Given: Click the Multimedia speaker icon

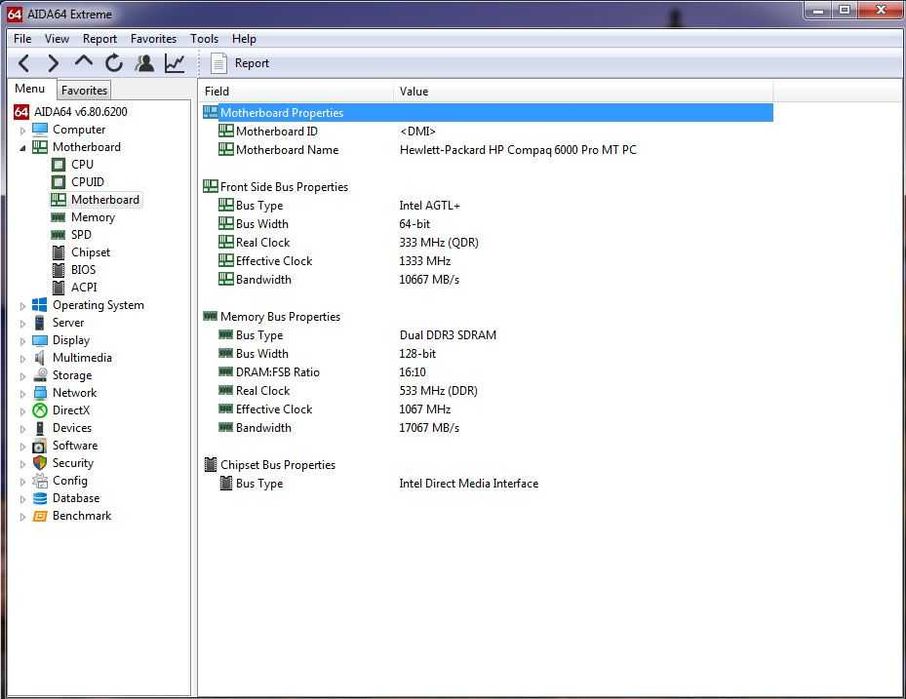Looking at the screenshot, I should (40, 358).
